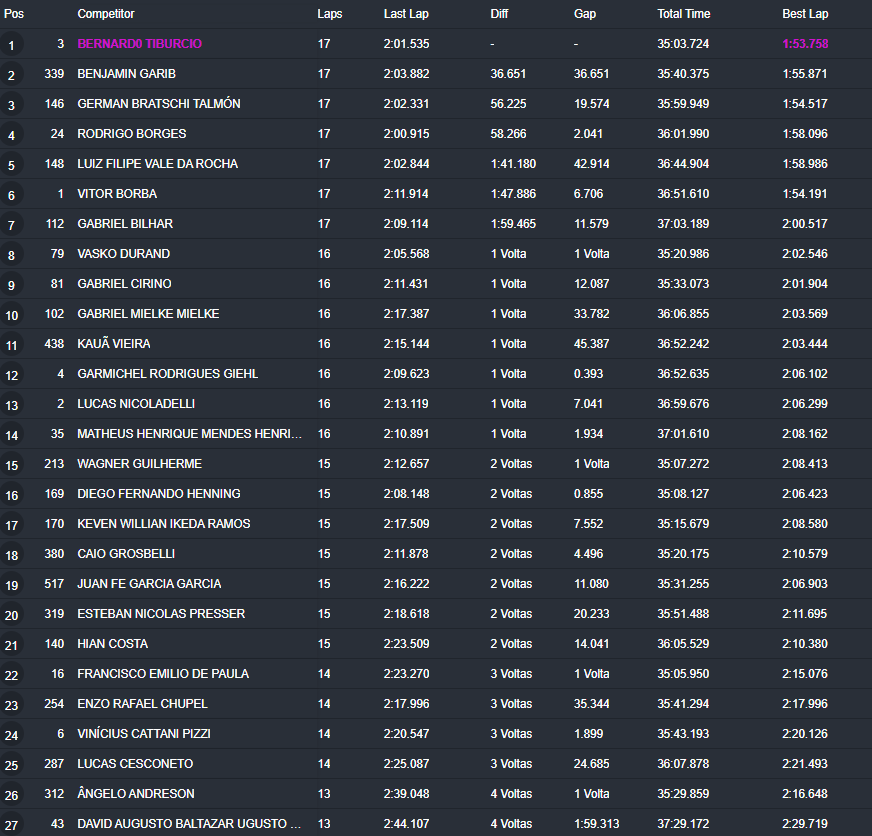This screenshot has width=872, height=836.
Task: Click total time 35:15.679
Action: [x=683, y=525]
